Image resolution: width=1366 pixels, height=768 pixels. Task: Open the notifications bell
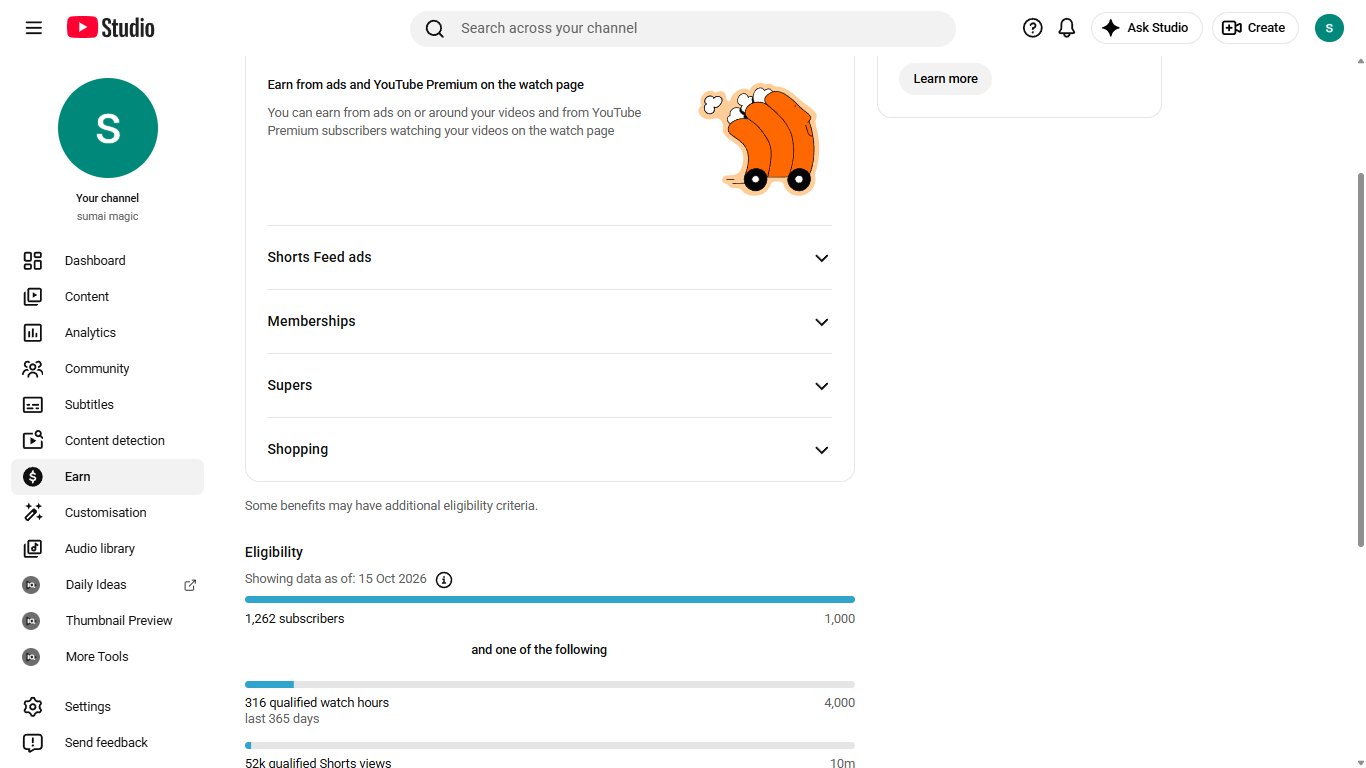[x=1067, y=28]
